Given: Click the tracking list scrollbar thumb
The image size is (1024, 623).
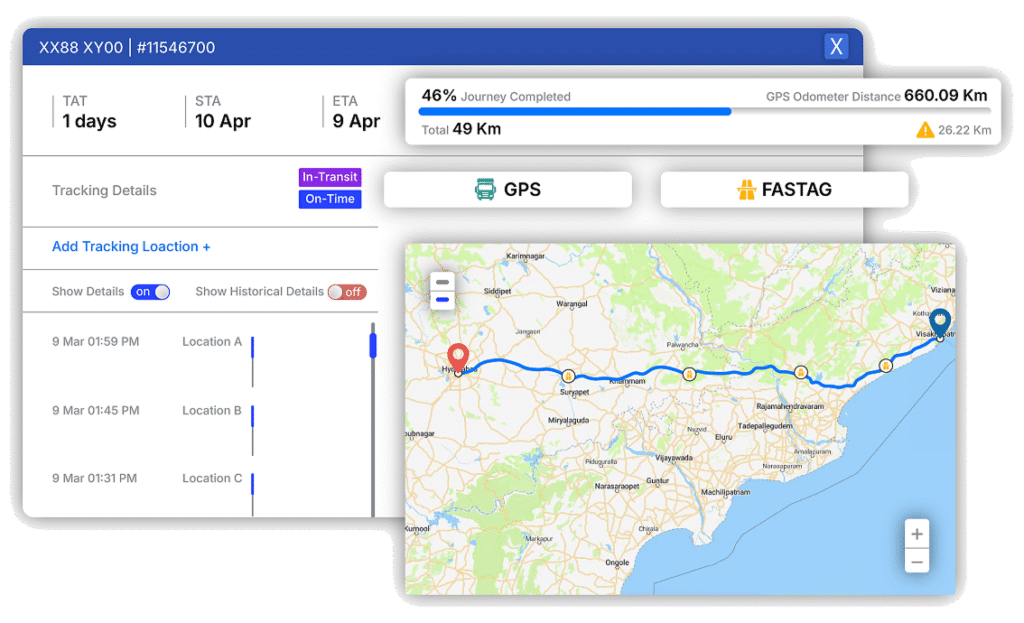Looking at the screenshot, I should pyautogui.click(x=373, y=345).
